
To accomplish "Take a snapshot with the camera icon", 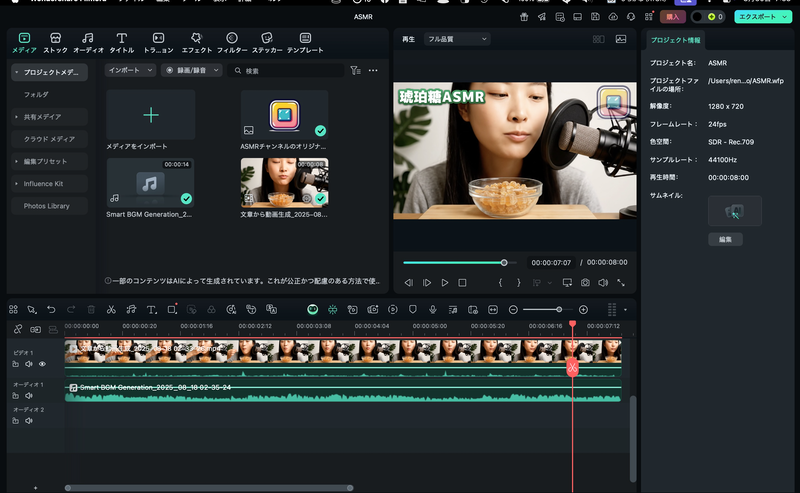I will pyautogui.click(x=585, y=282).
